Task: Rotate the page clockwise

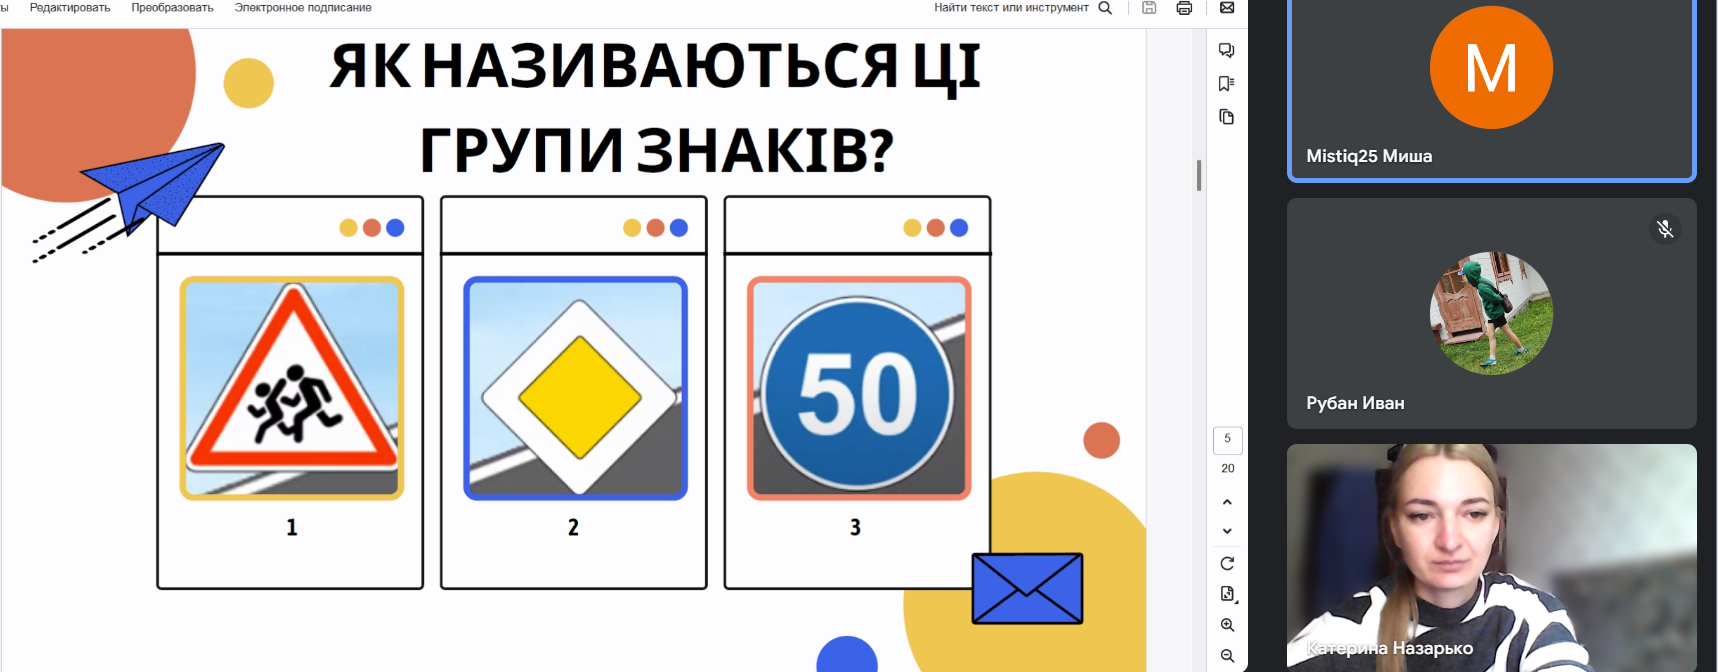Action: click(x=1227, y=563)
